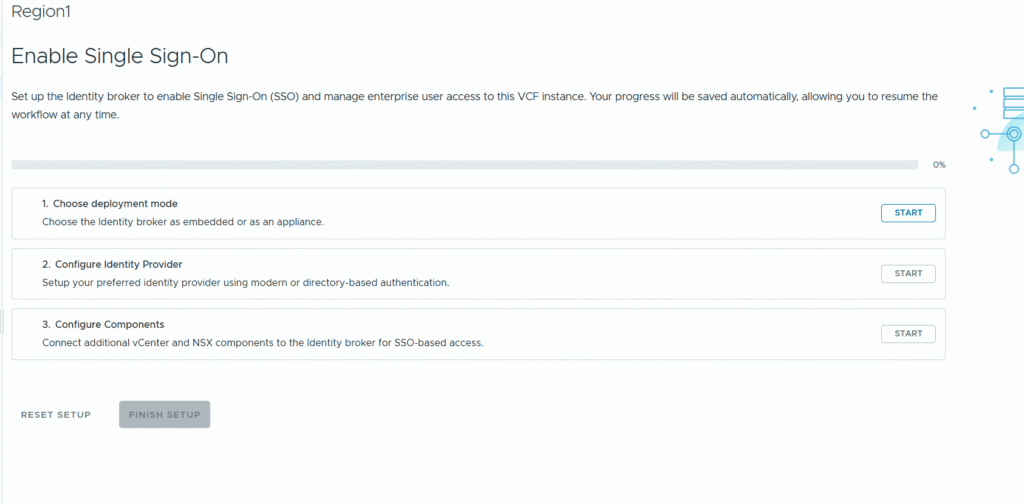Click the concentric circle node icon
The image size is (1024, 504).
click(x=1013, y=133)
